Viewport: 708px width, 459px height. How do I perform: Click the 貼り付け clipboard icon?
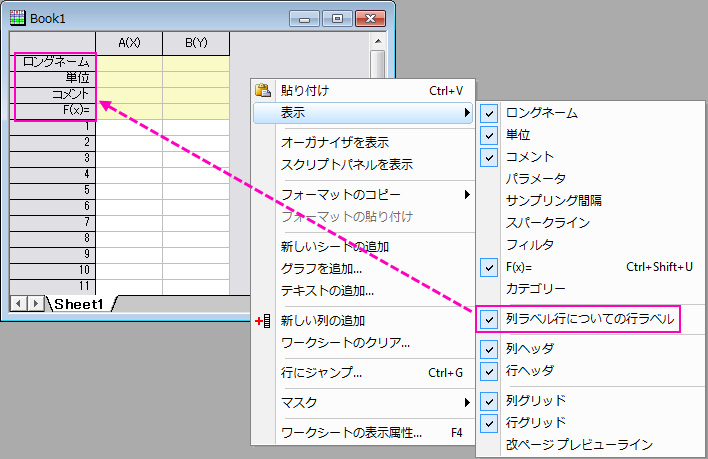263,90
